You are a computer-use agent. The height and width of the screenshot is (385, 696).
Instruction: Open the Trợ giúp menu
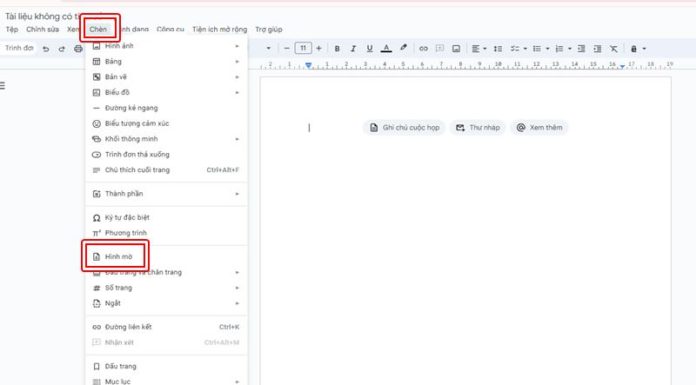(x=269, y=29)
